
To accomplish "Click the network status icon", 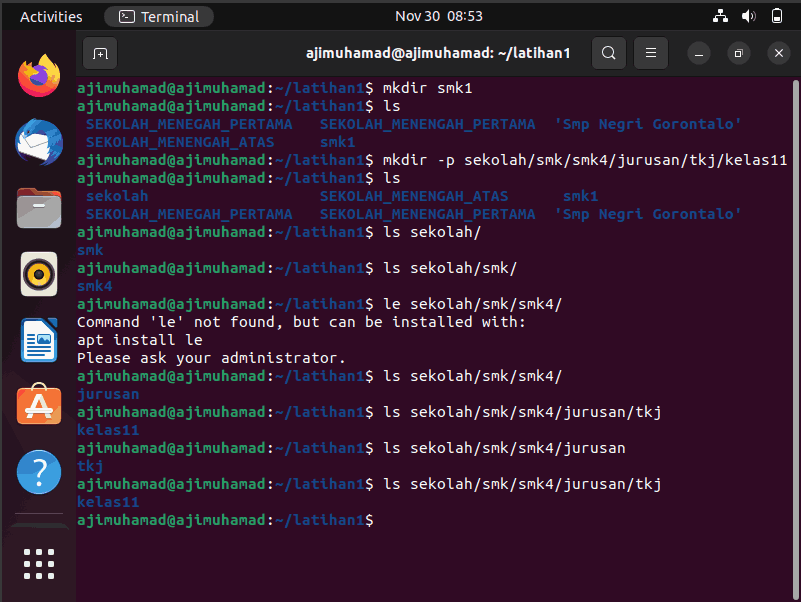I will [x=720, y=16].
